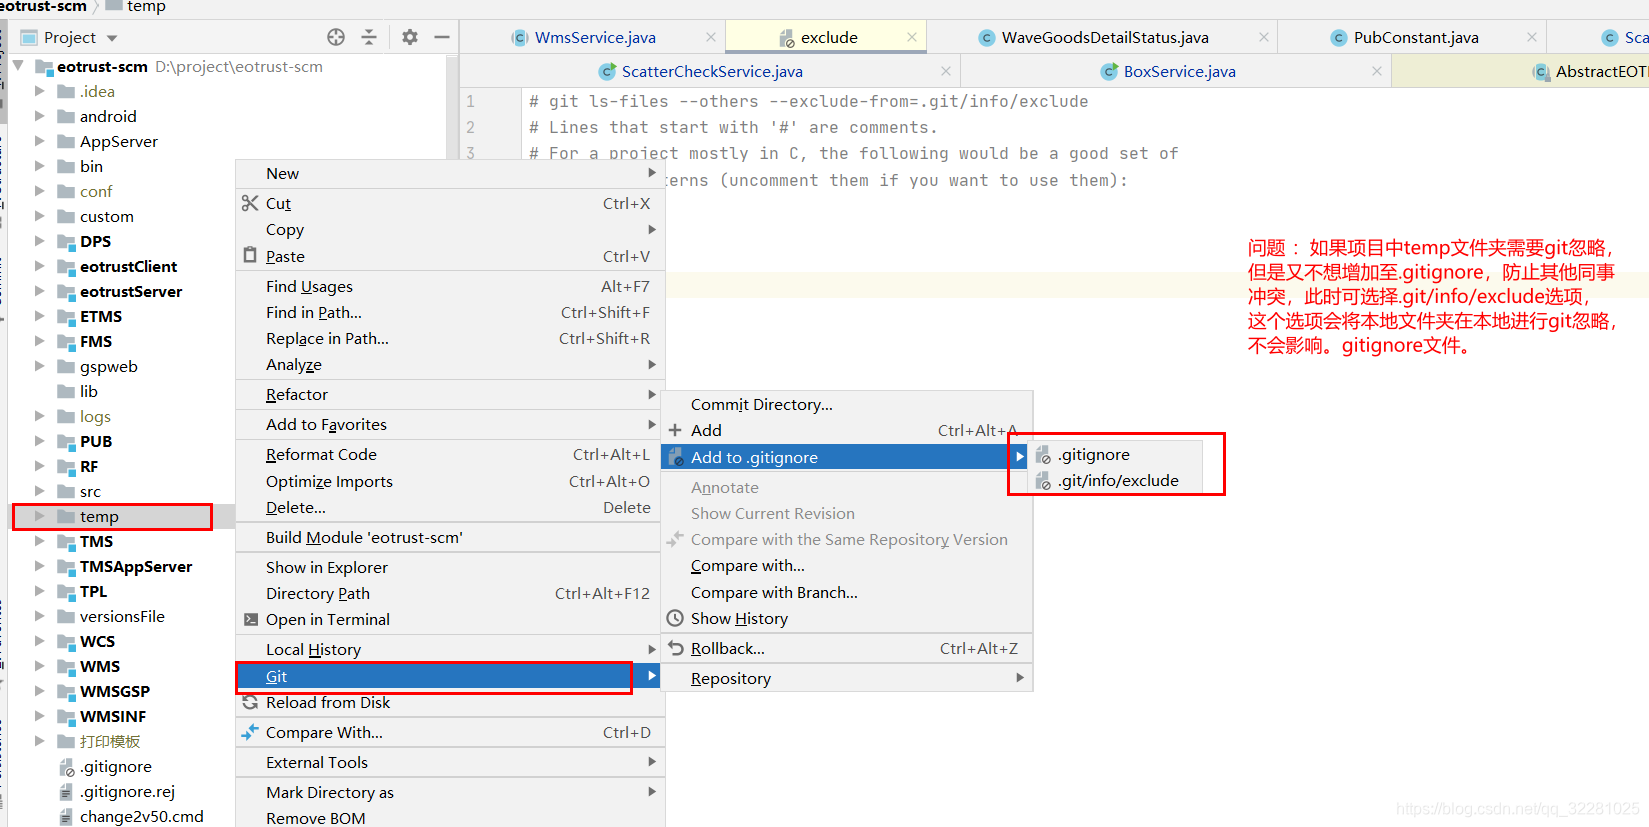Image resolution: width=1649 pixels, height=827 pixels.
Task: Open Local History submenu
Action: [x=450, y=649]
